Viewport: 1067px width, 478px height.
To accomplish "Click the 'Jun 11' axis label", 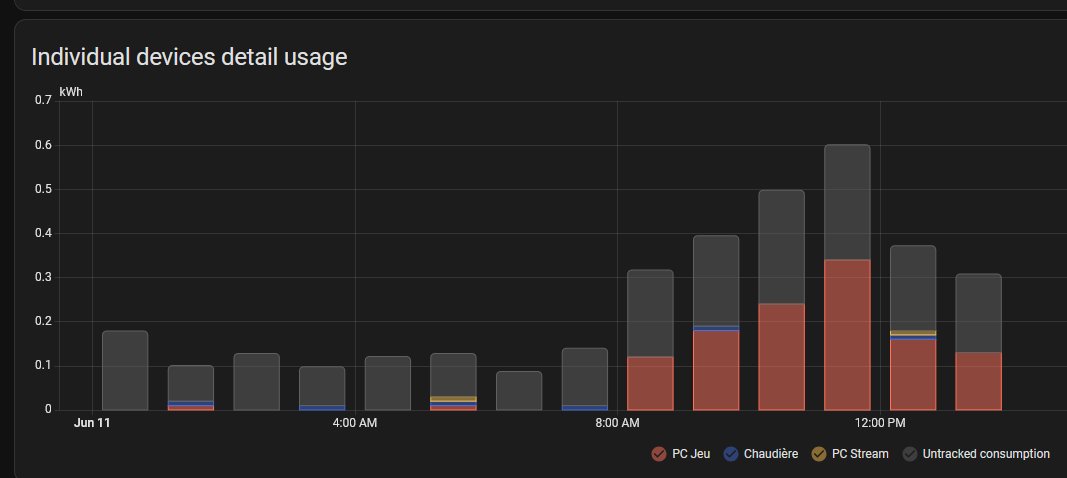I will (x=92, y=423).
